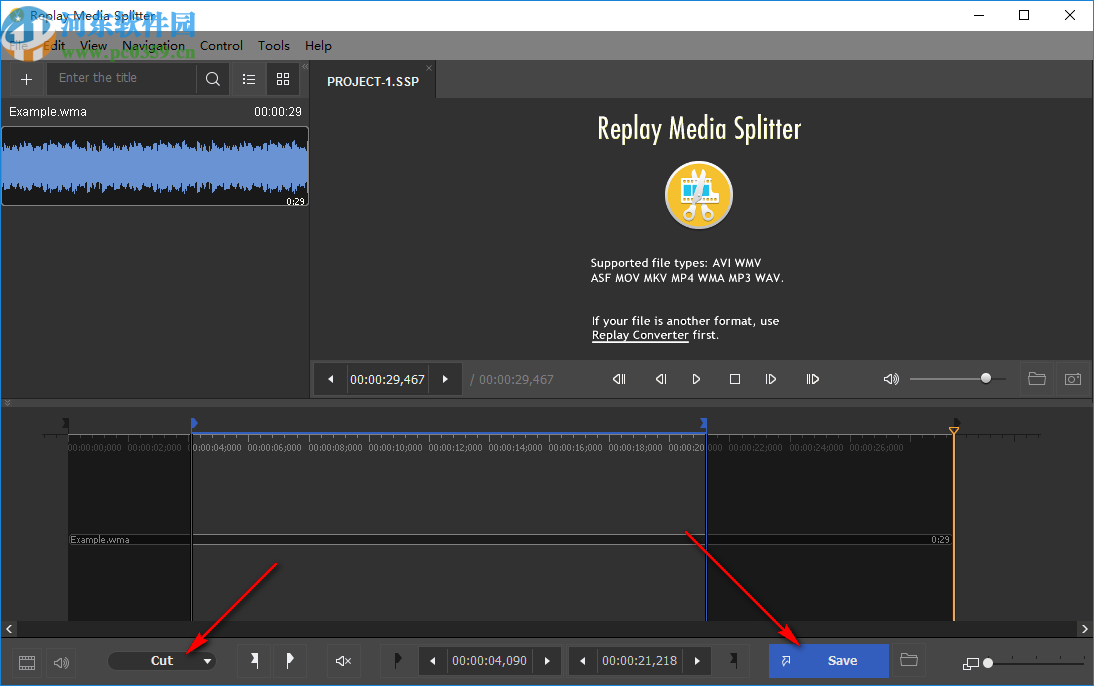1094x686 pixels.
Task: Capture a snapshot with the camera icon
Action: (x=1073, y=379)
